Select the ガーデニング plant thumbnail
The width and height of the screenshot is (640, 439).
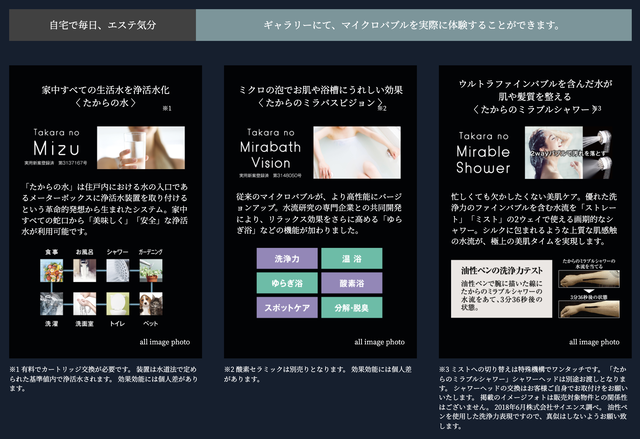pyautogui.click(x=151, y=270)
